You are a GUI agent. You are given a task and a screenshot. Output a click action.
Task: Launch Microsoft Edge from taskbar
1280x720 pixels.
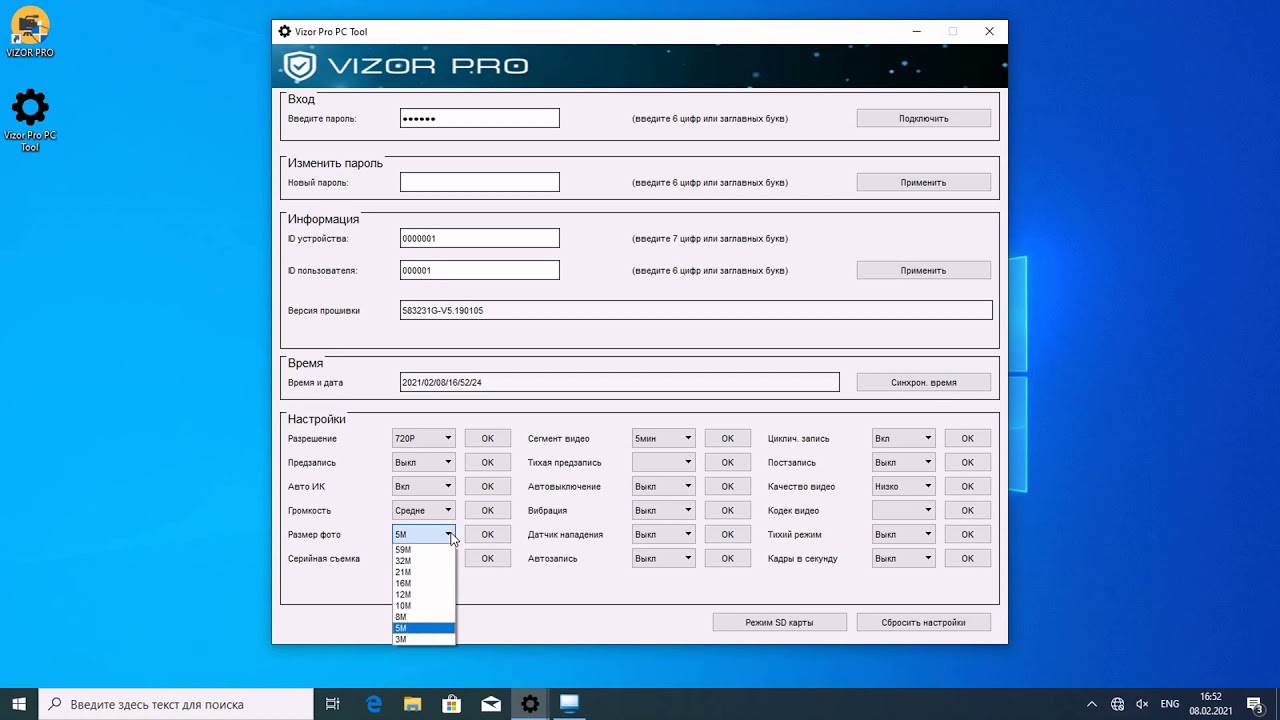(x=374, y=704)
